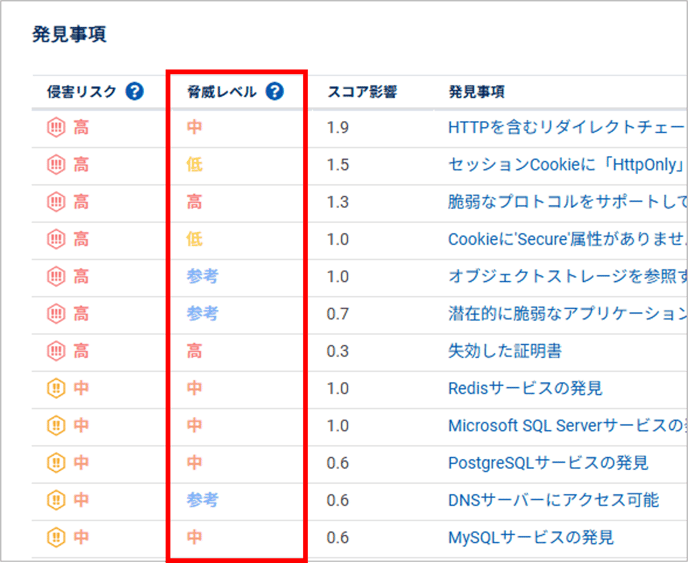Click medium-risk icon in DNS server row
The height and width of the screenshot is (563, 688).
[56, 500]
